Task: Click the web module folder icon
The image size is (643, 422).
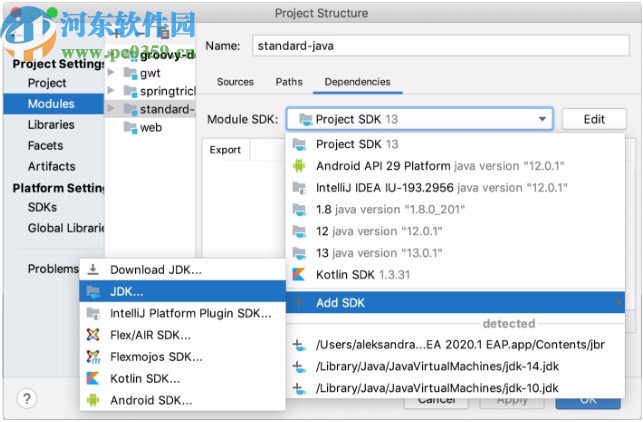Action: point(130,127)
